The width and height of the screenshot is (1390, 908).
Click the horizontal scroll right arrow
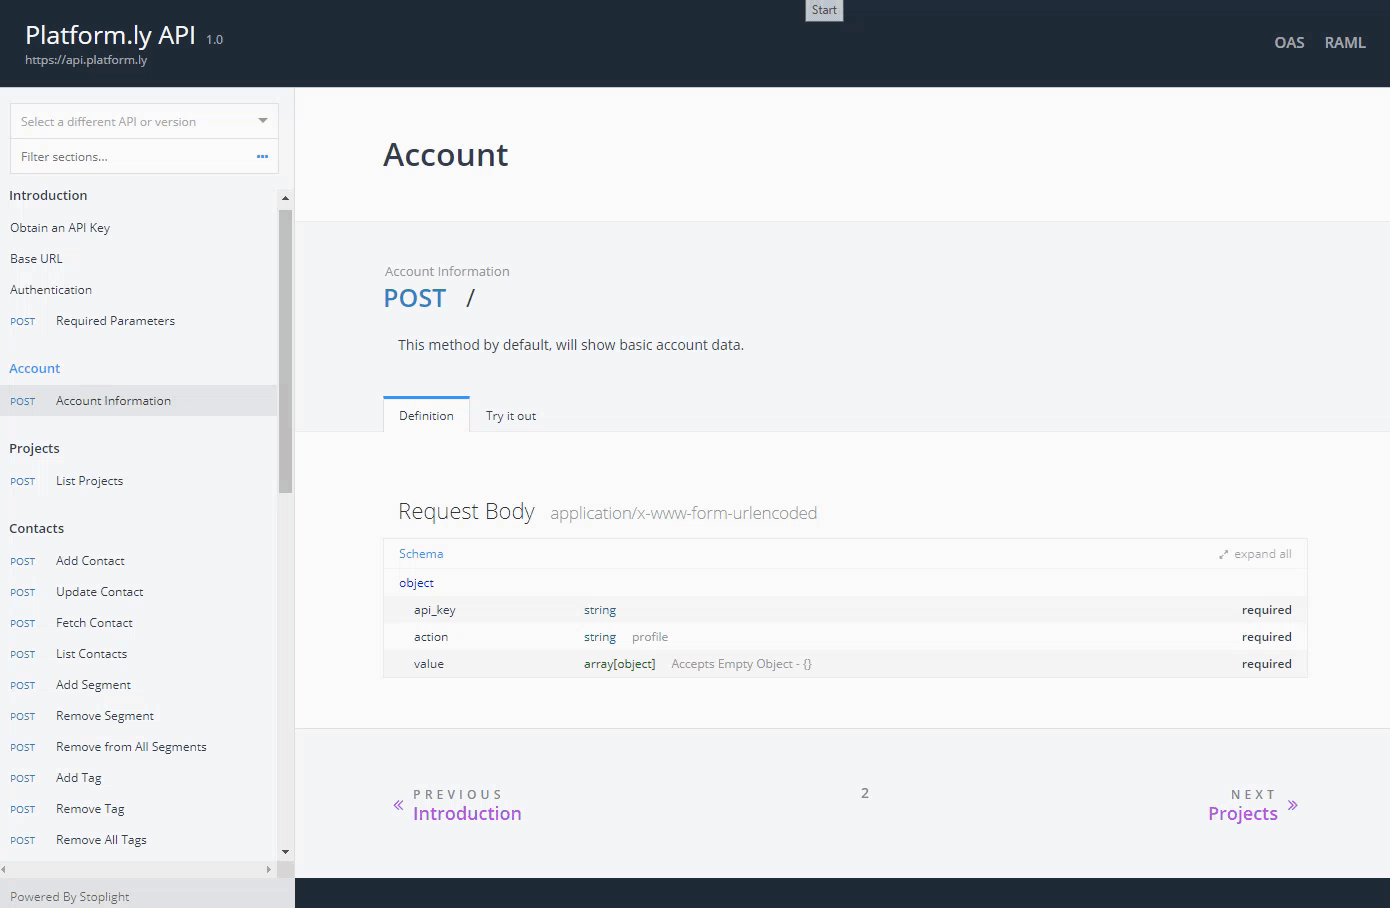click(x=268, y=870)
